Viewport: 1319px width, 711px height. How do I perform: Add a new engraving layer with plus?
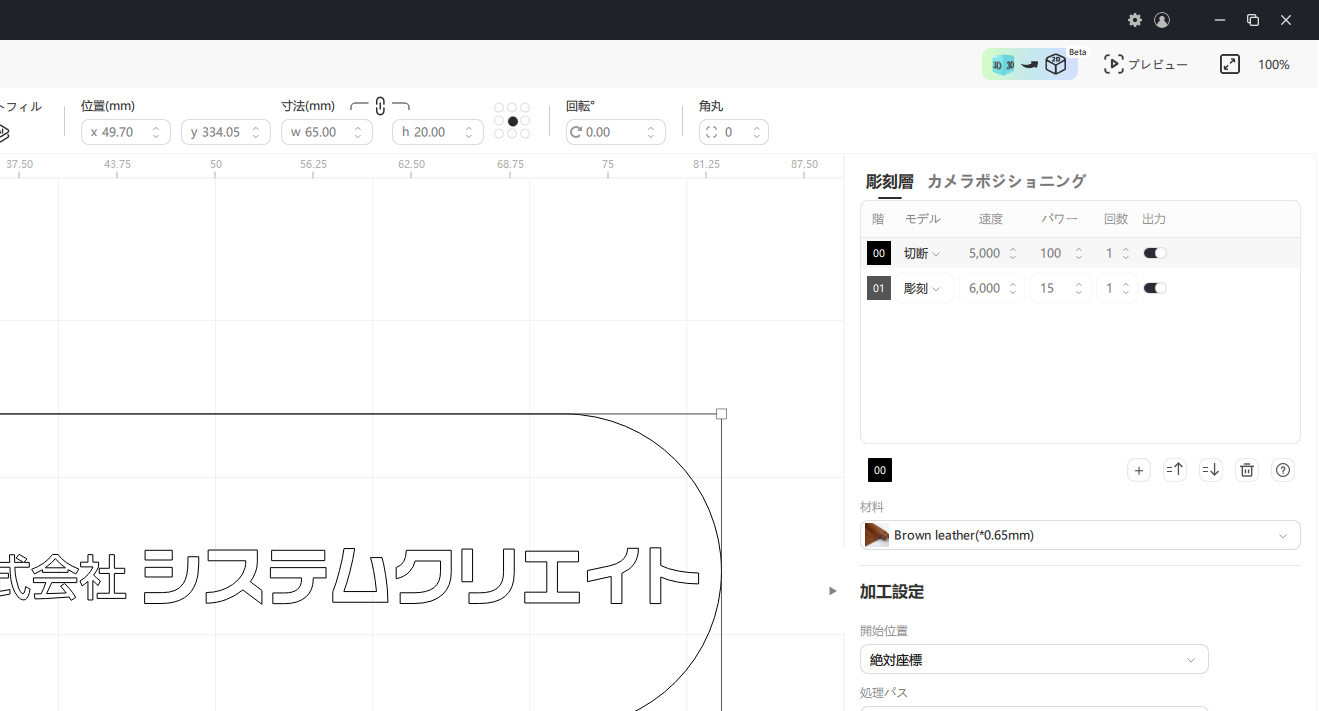[1139, 470]
